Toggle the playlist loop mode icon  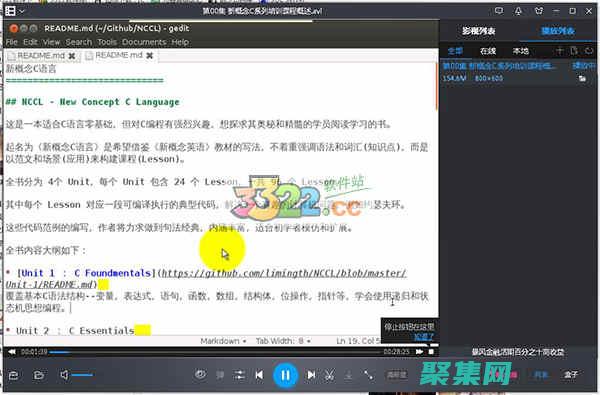[589, 51]
